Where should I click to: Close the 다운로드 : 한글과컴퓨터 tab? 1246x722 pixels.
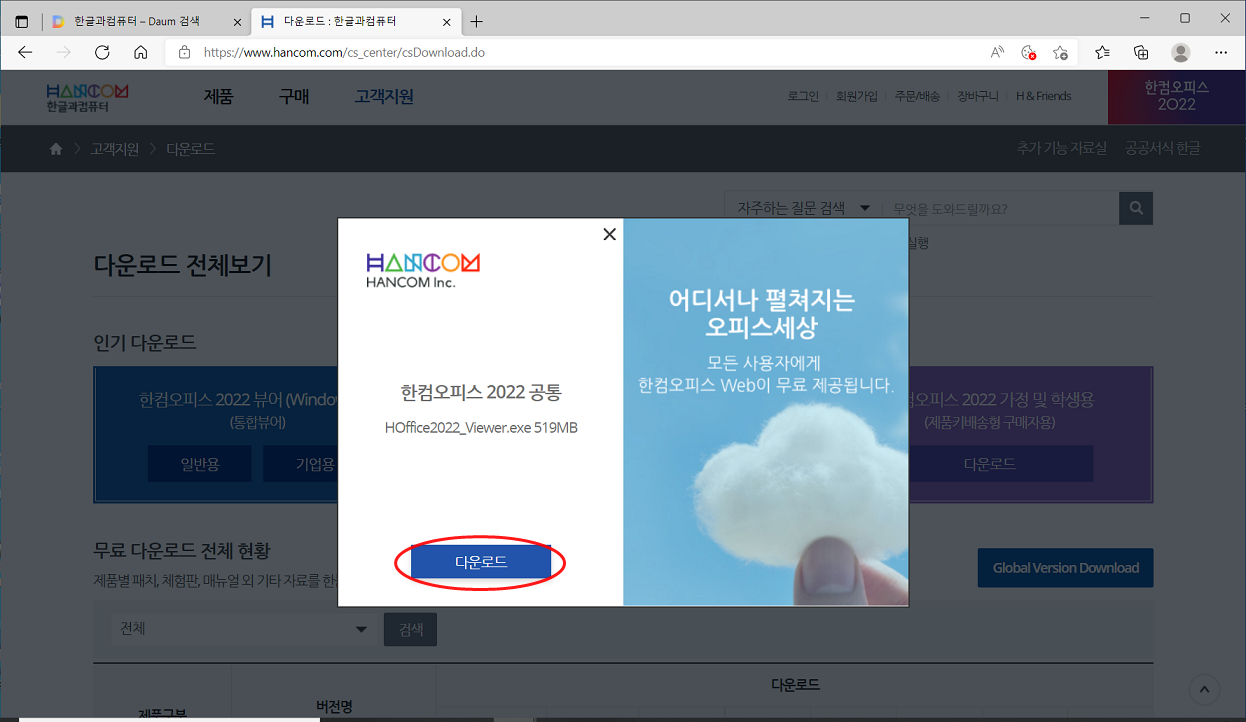447,21
